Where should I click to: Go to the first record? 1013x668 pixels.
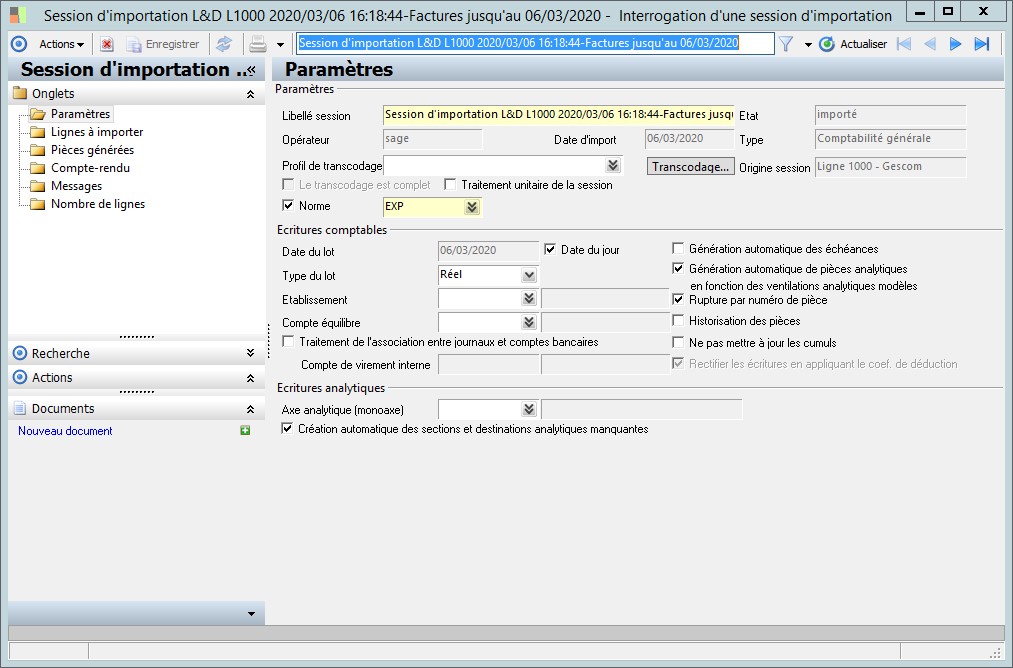[x=904, y=44]
